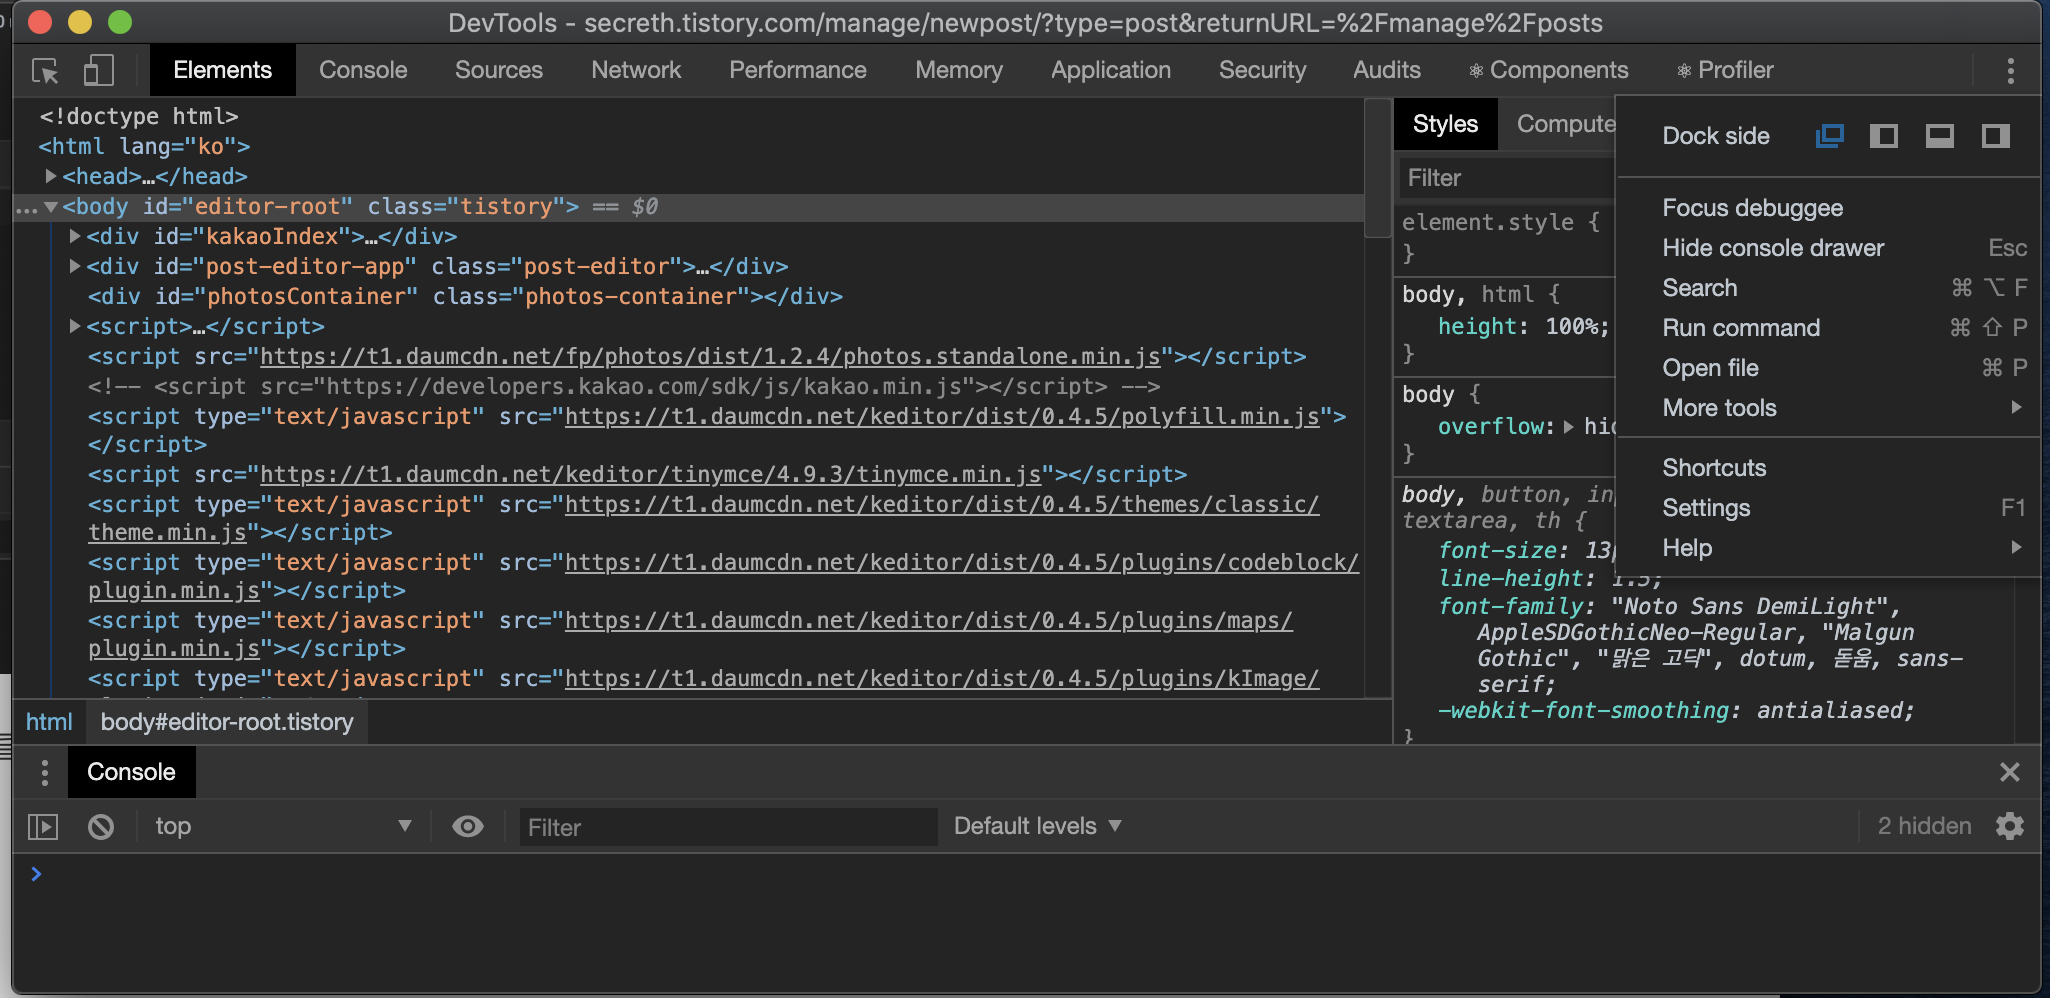Image resolution: width=2050 pixels, height=998 pixels.
Task: Switch to the top Console tab
Action: [363, 70]
